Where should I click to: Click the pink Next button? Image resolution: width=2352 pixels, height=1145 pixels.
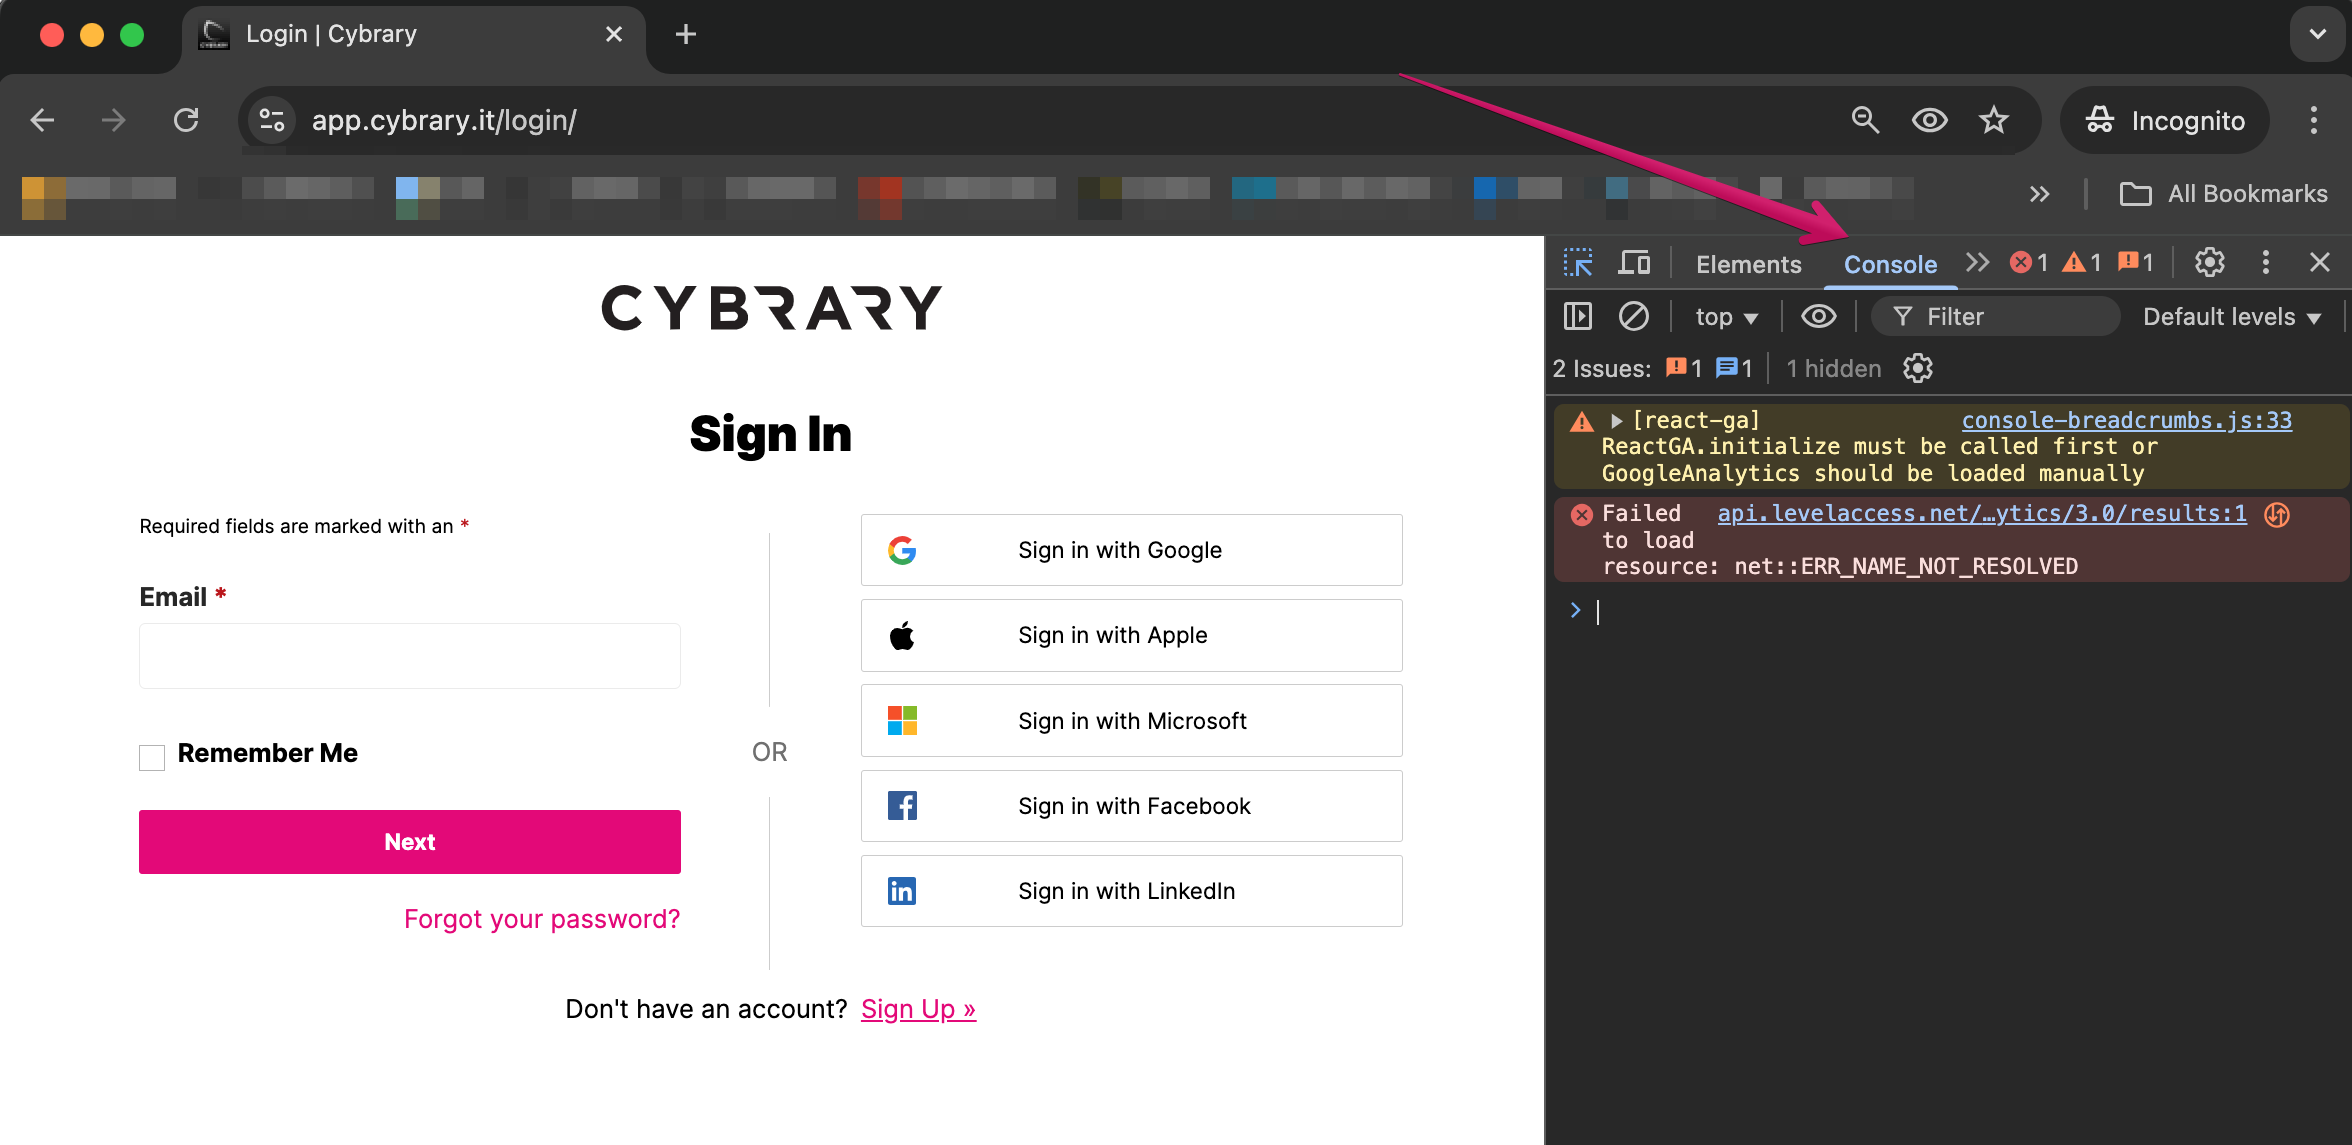coord(410,842)
